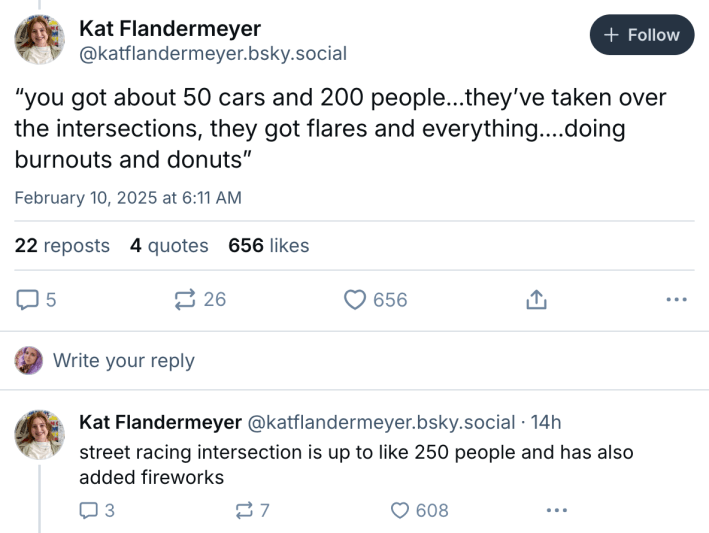
Task: Follow Kat Flandermeyer
Action: (641, 35)
